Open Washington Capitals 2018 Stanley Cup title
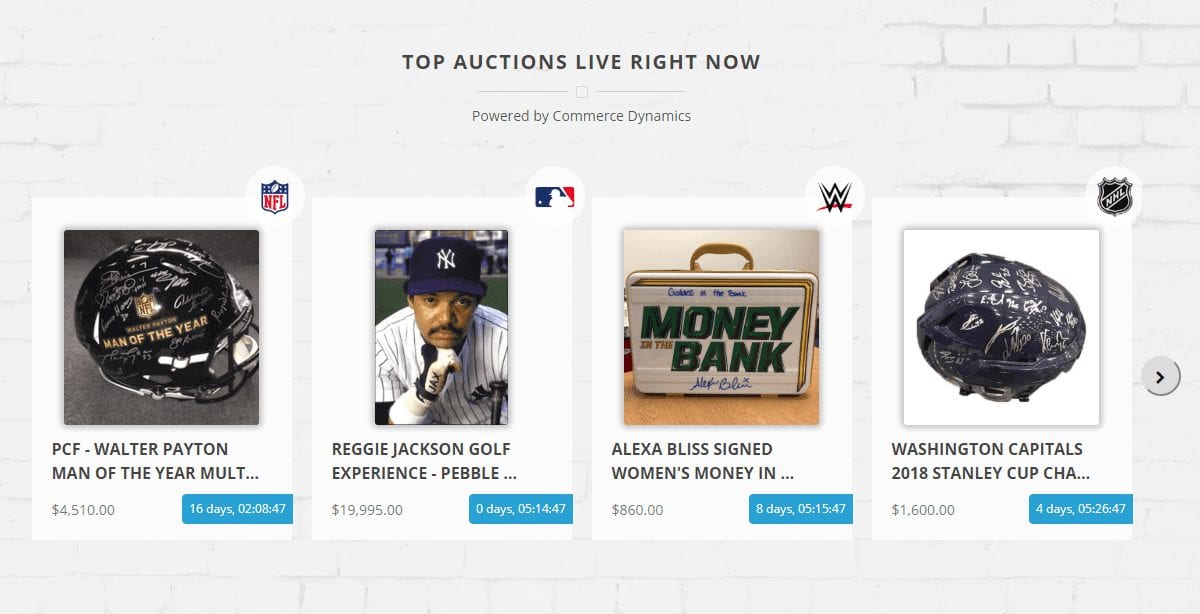Screen dimensions: 1200x614 point(991,461)
